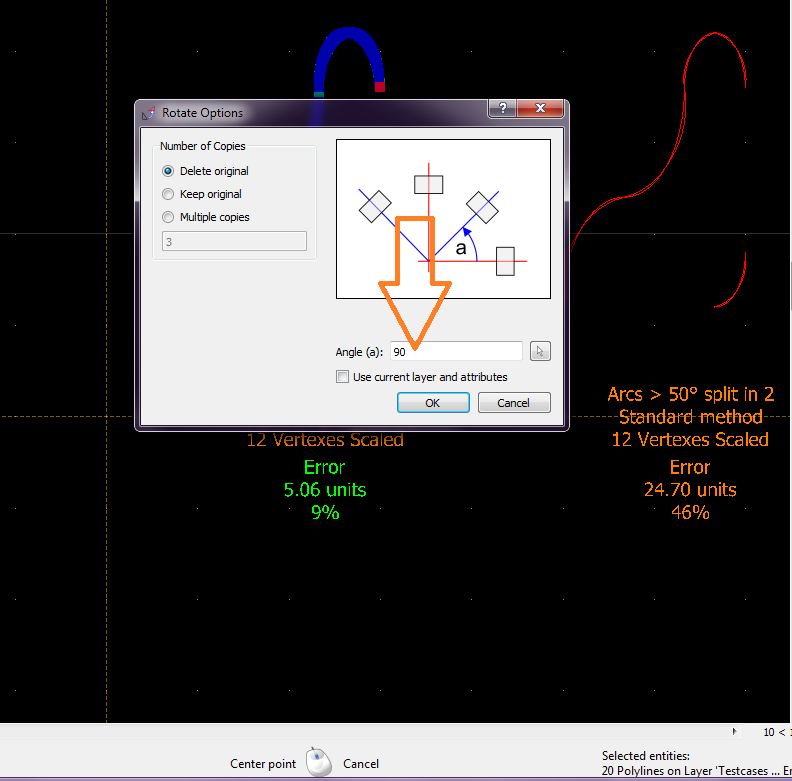Click the Angle (a) input field
The width and height of the screenshot is (792, 781).
[x=455, y=351]
